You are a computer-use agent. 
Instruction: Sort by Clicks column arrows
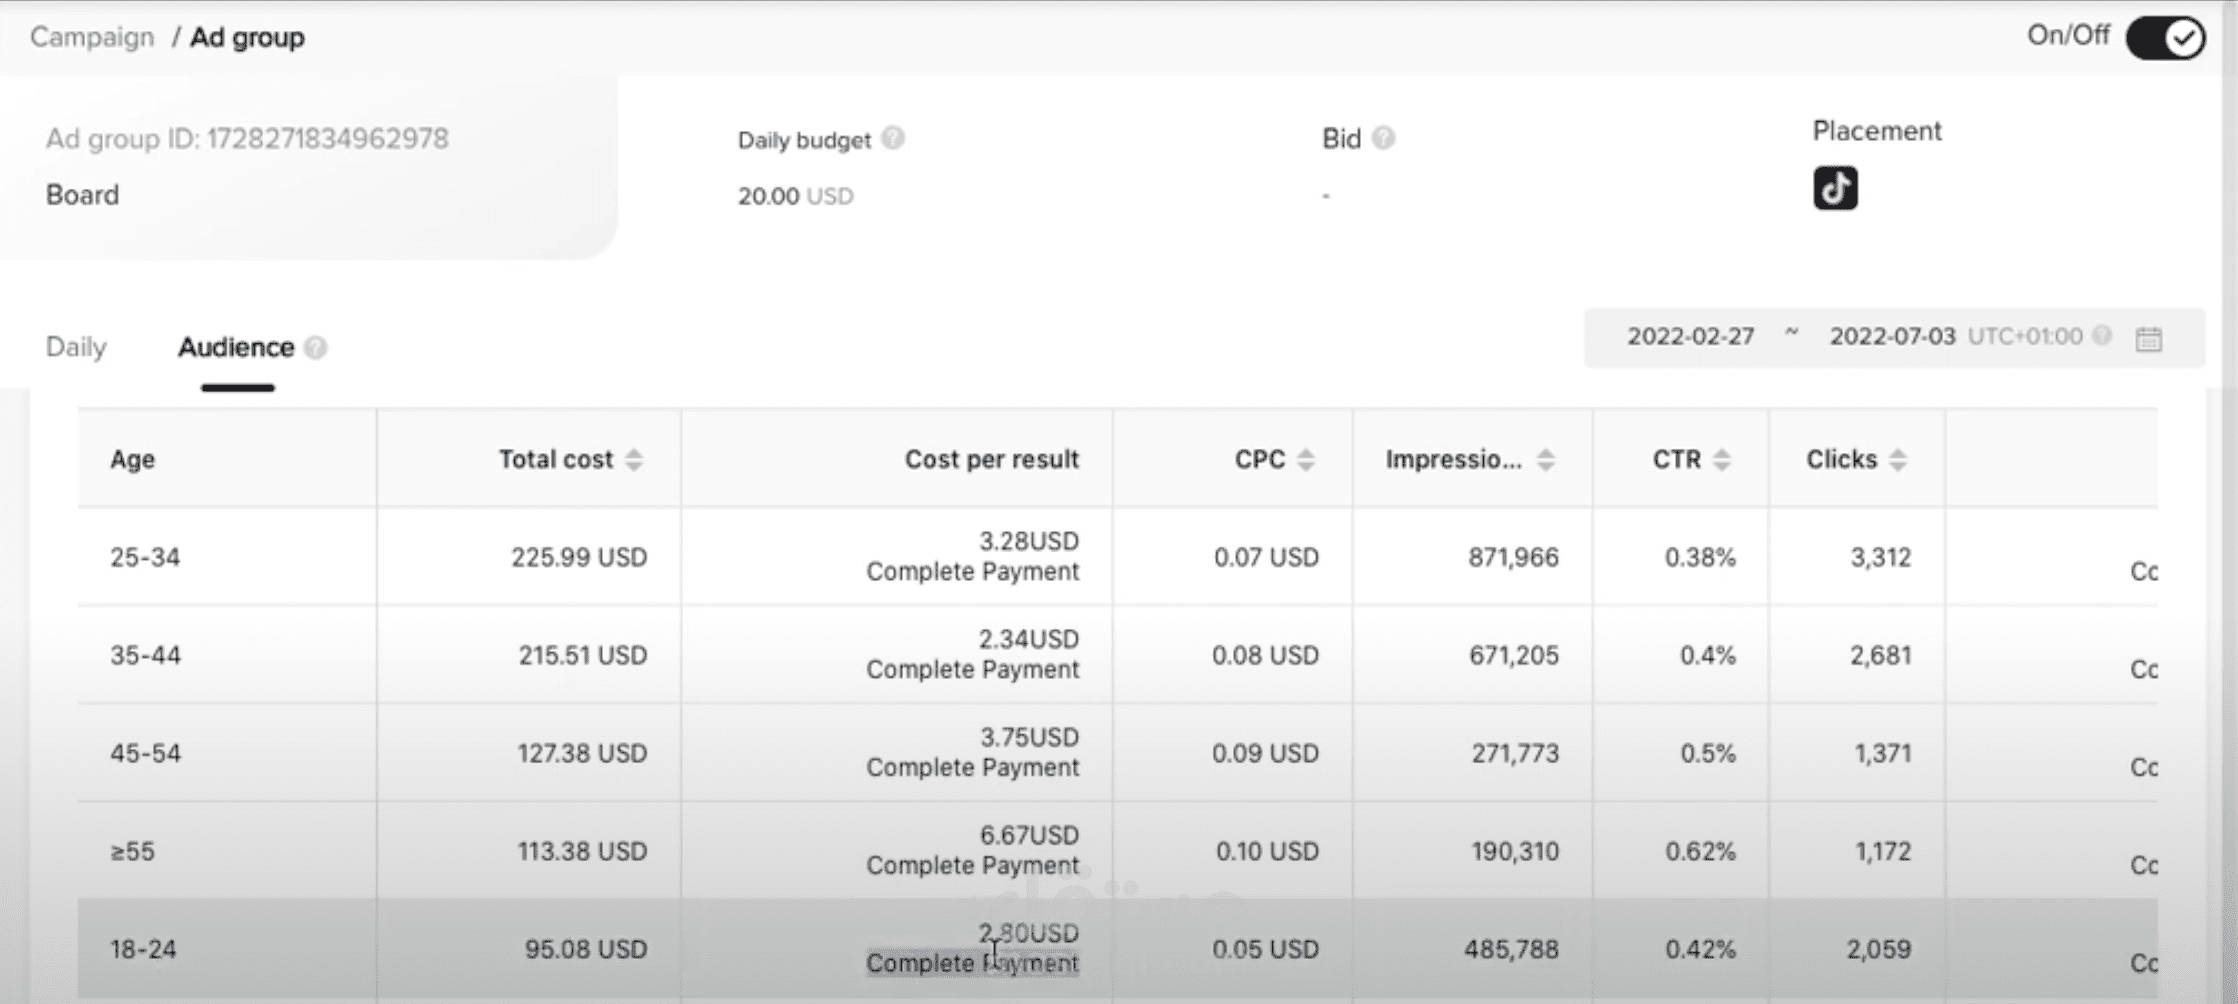(1898, 459)
